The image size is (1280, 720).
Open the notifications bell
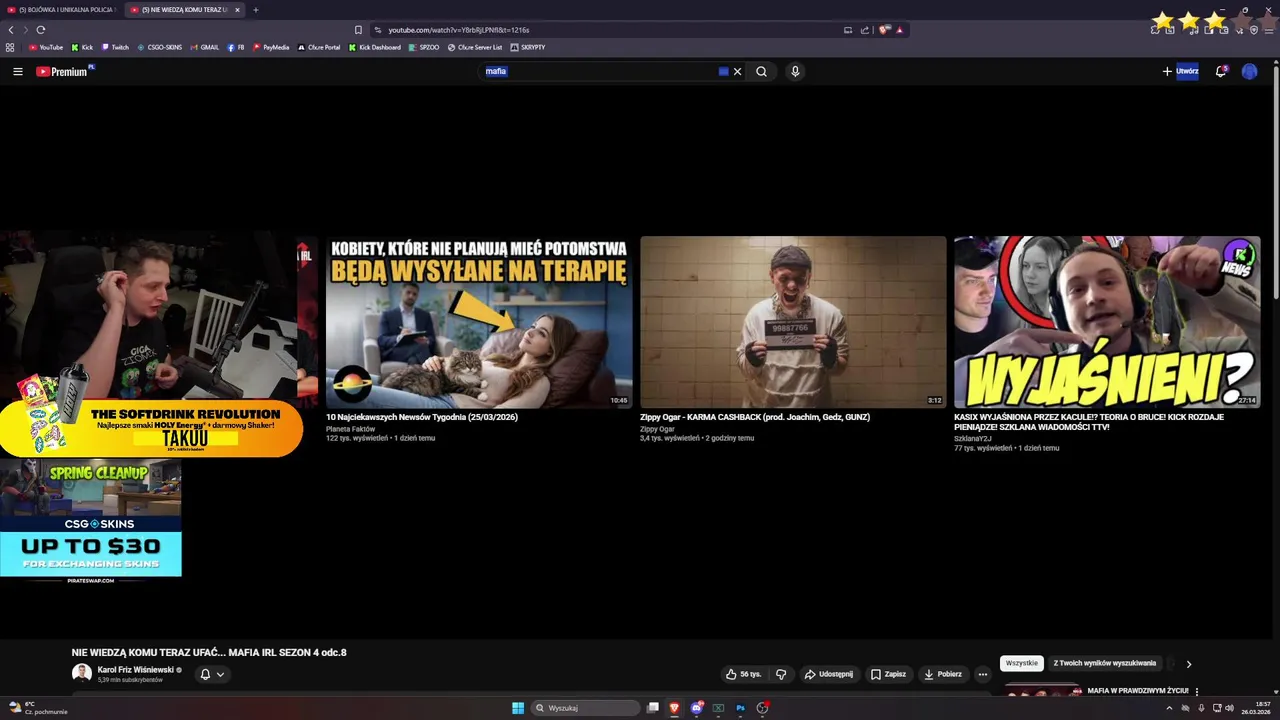pos(1221,71)
